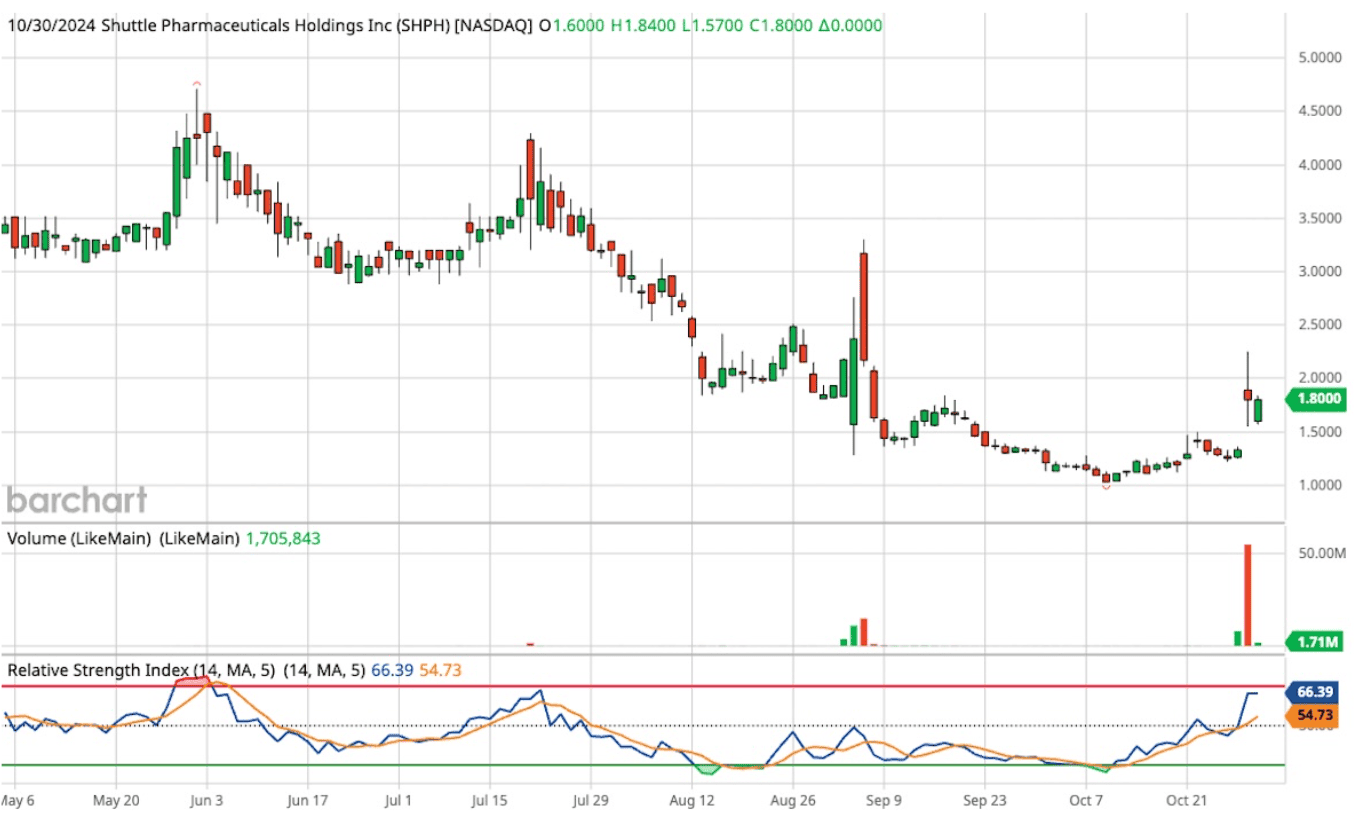Click the tall red candle in early September
The image size is (1354, 834).
863,308
